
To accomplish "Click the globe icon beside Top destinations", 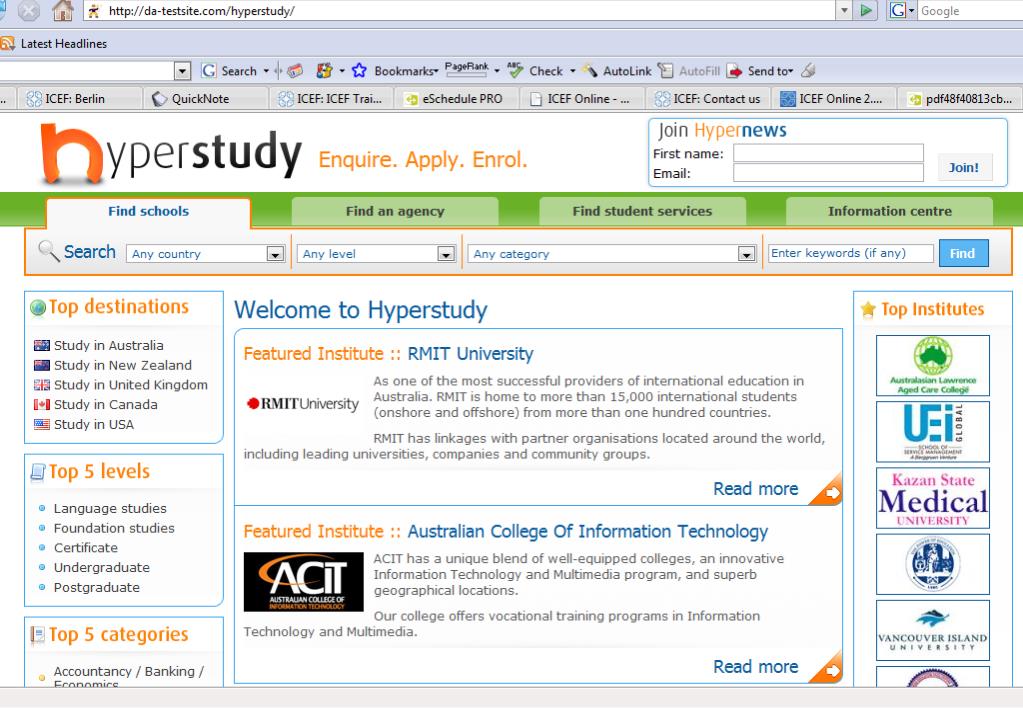I will coord(38,307).
